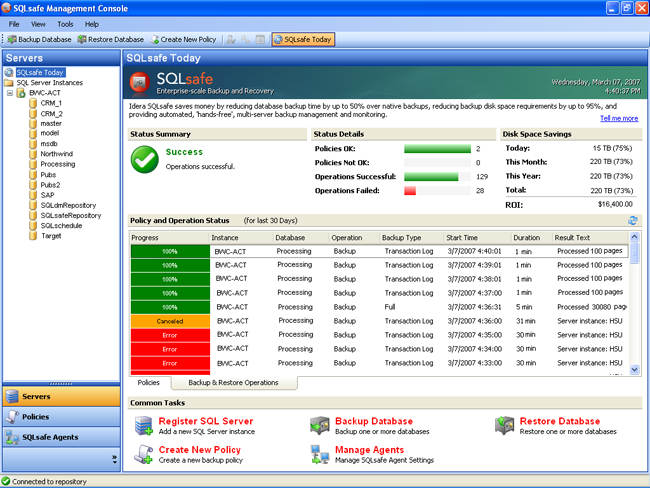Click the Manage Agents task icon

(x=320, y=454)
